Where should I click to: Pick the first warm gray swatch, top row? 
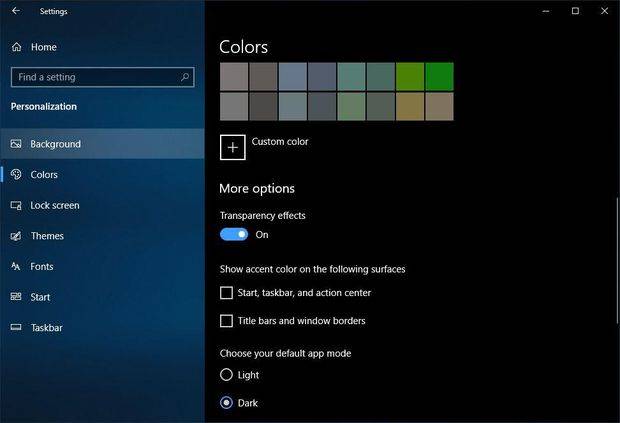pyautogui.click(x=234, y=77)
